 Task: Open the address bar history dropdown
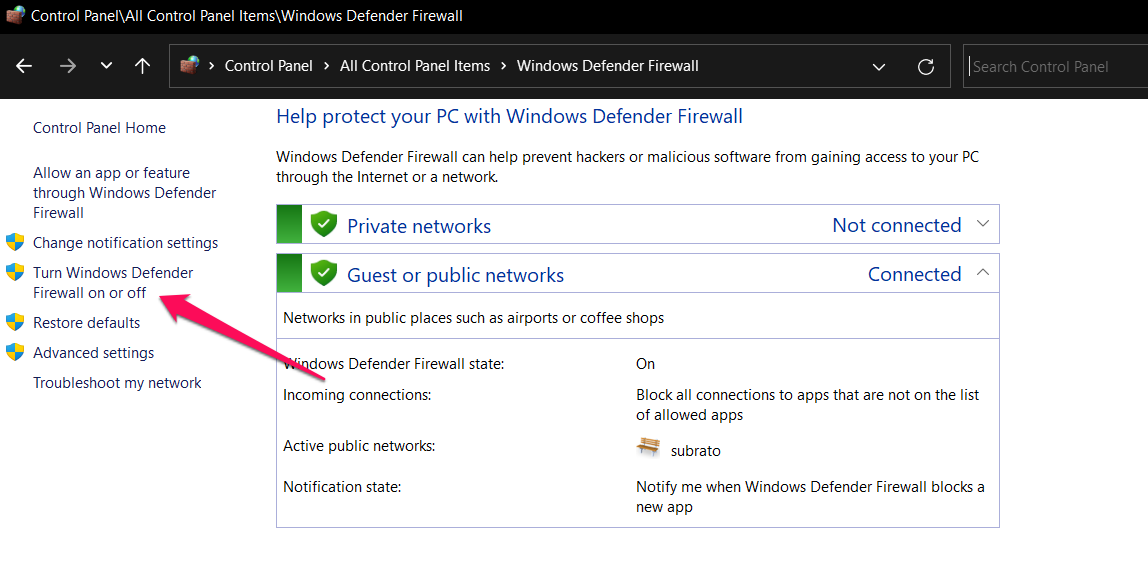click(878, 66)
